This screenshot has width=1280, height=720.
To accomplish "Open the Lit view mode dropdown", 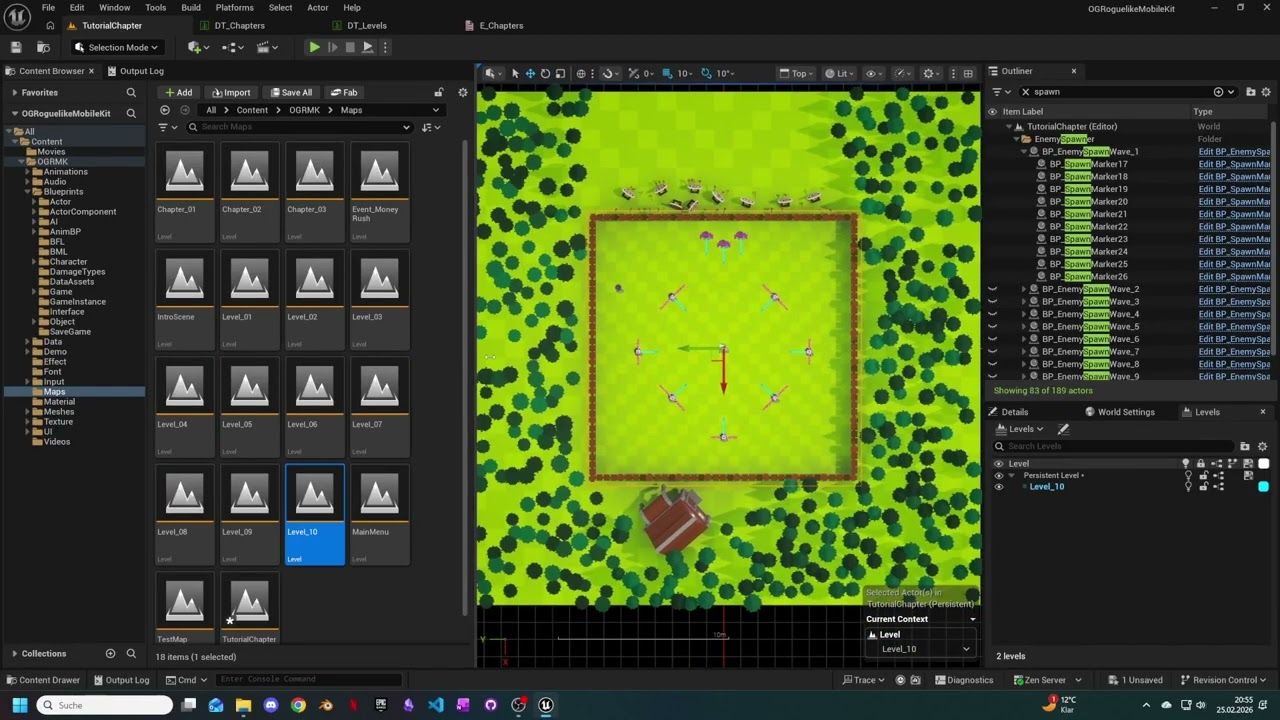I will coord(840,73).
